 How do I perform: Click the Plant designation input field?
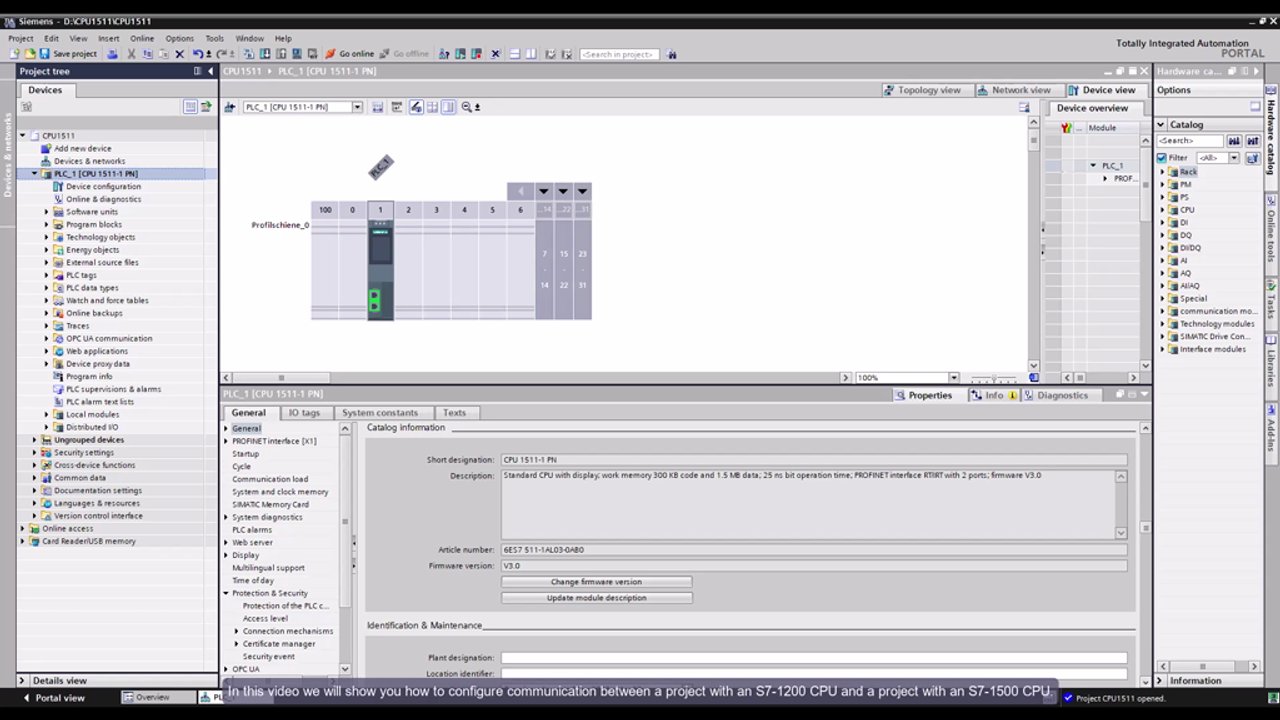(x=814, y=658)
